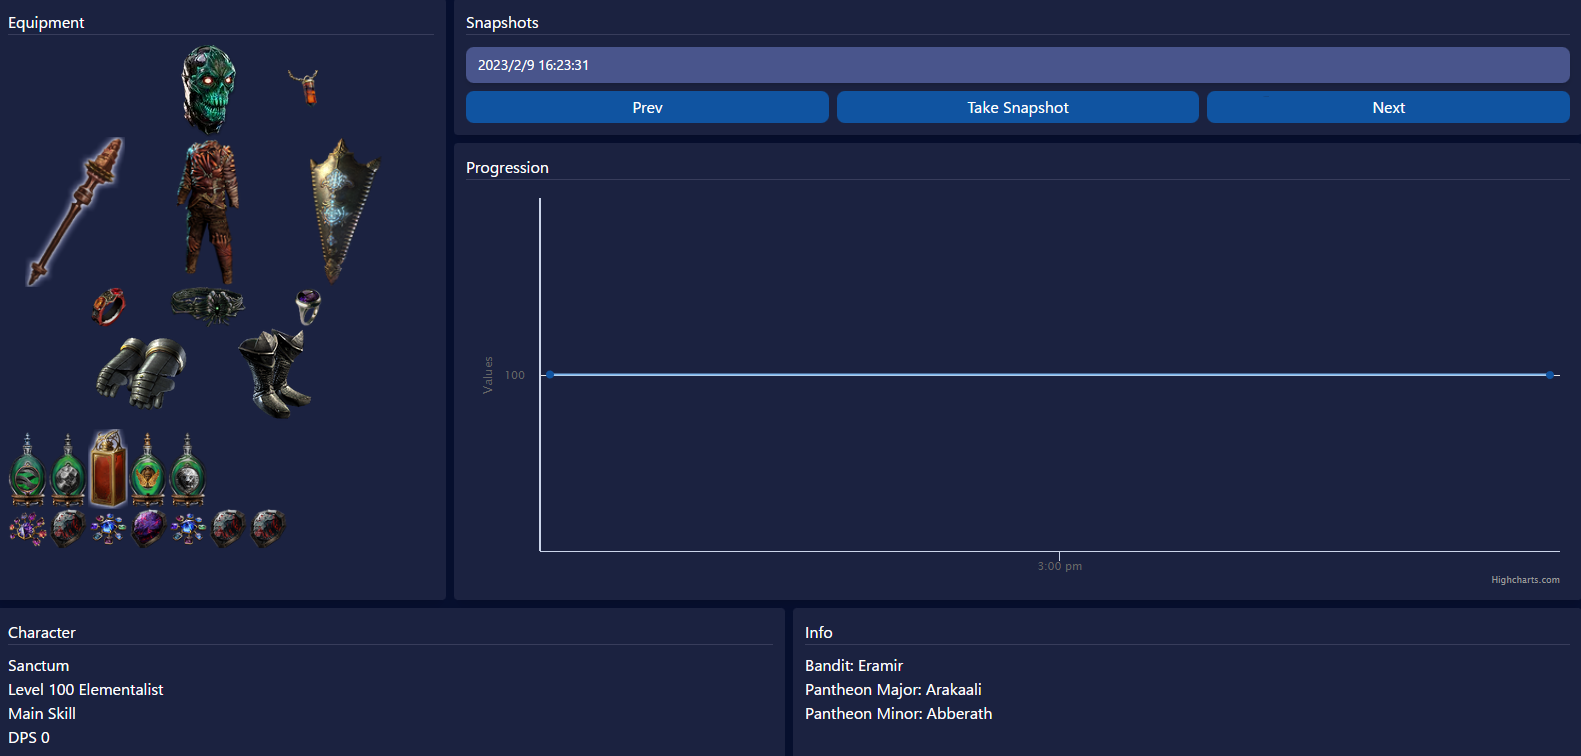Select the flask with stone emblem

pyautogui.click(x=68, y=468)
